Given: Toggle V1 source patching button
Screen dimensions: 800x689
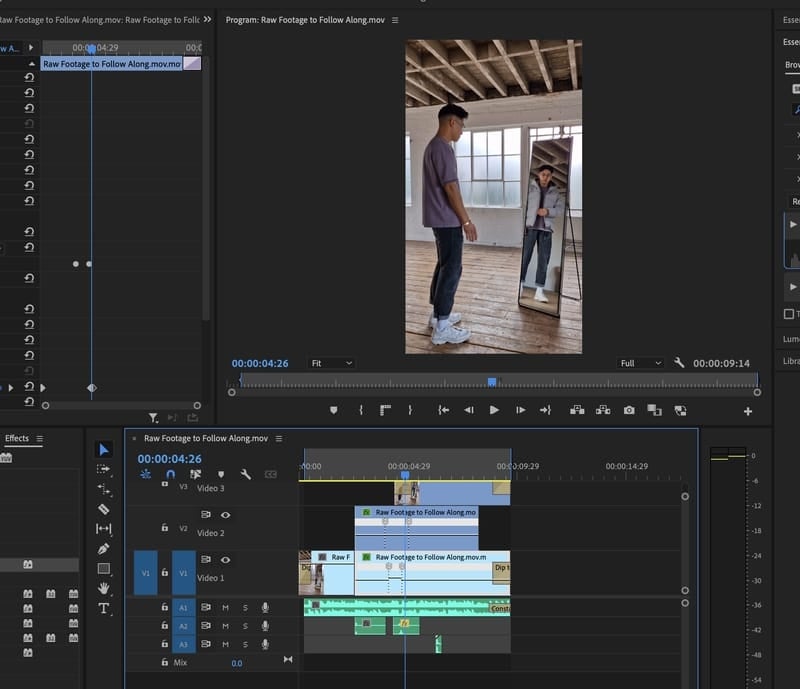Looking at the screenshot, I should [x=145, y=573].
